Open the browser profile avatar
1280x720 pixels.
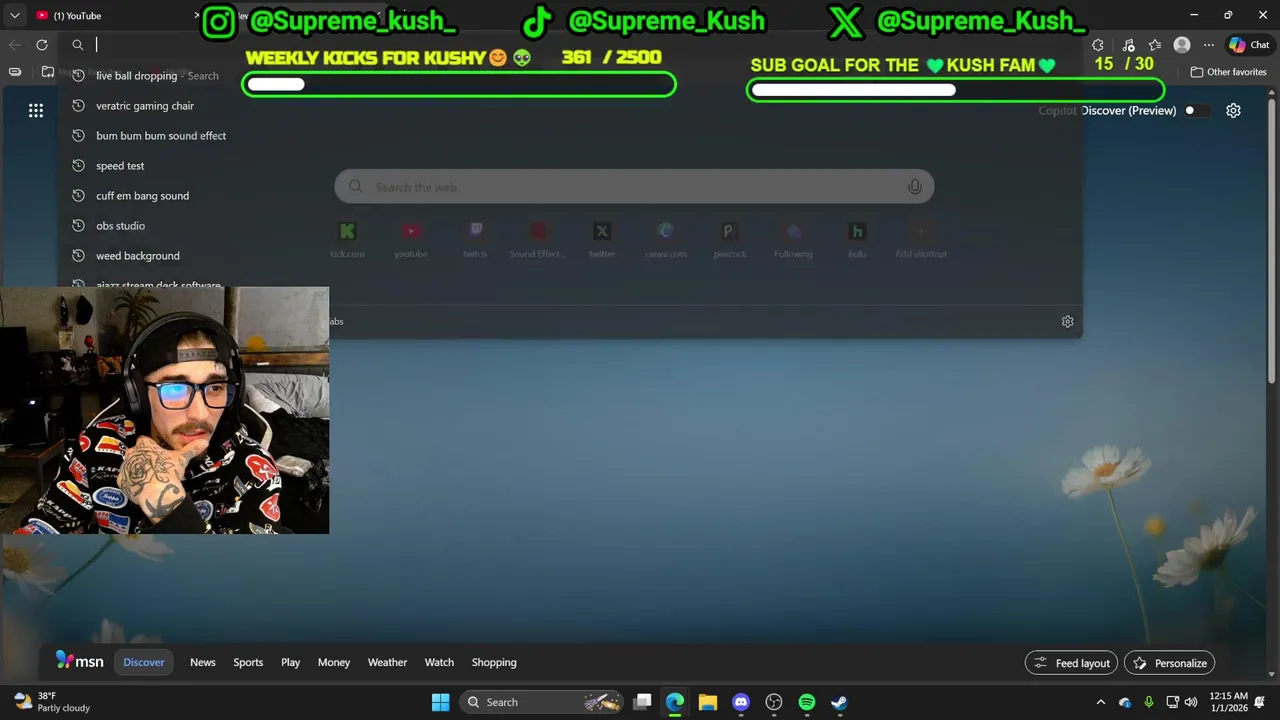(1182, 45)
